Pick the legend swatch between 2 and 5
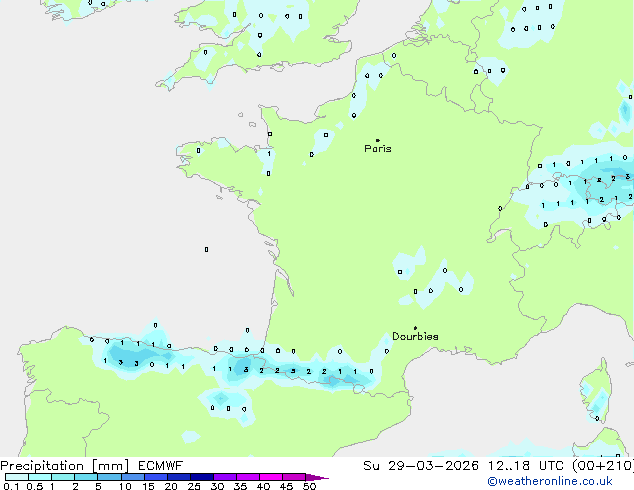Screen dimensions: 634x490 click(86, 477)
